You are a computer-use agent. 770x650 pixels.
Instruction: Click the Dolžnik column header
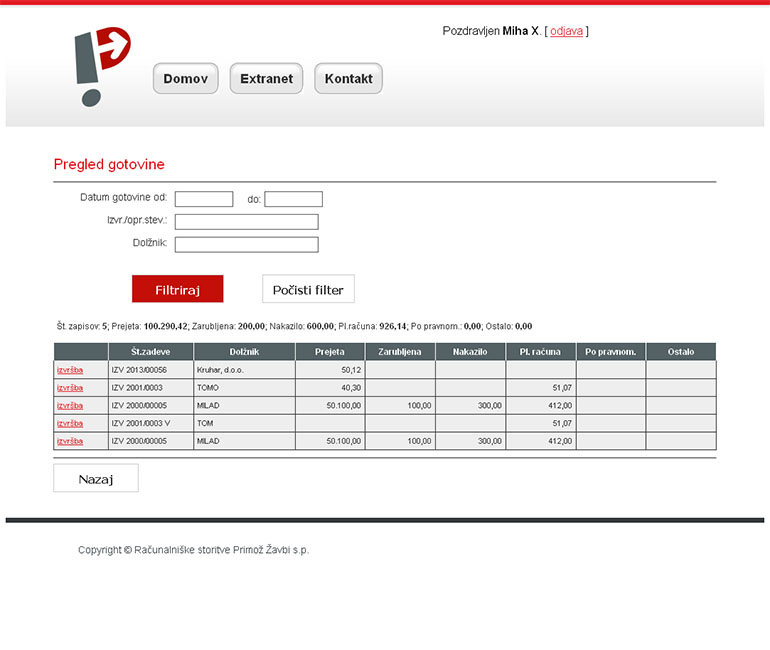245,352
